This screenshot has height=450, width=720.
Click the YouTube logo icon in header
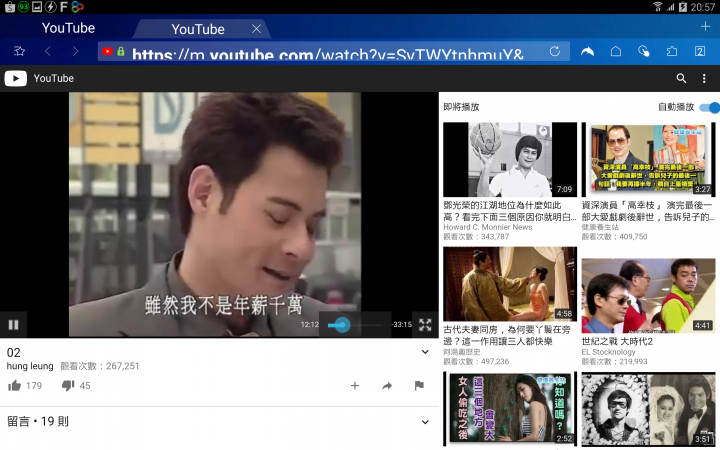[16, 78]
